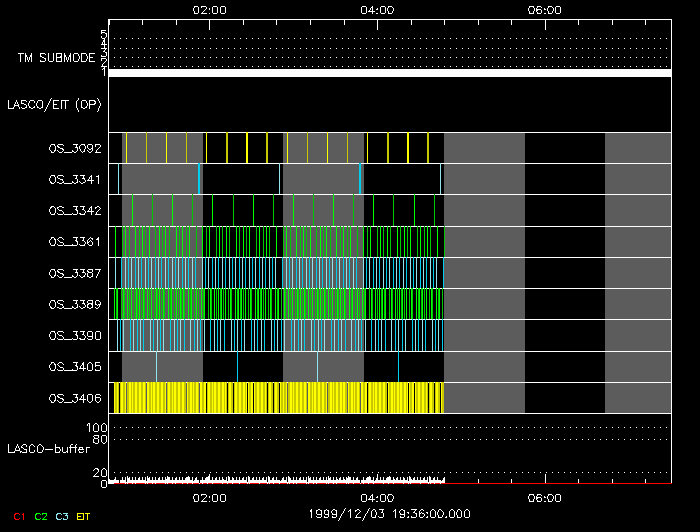Select the OS_3406 row label
Viewport: 700px width, 532px height.
point(75,399)
